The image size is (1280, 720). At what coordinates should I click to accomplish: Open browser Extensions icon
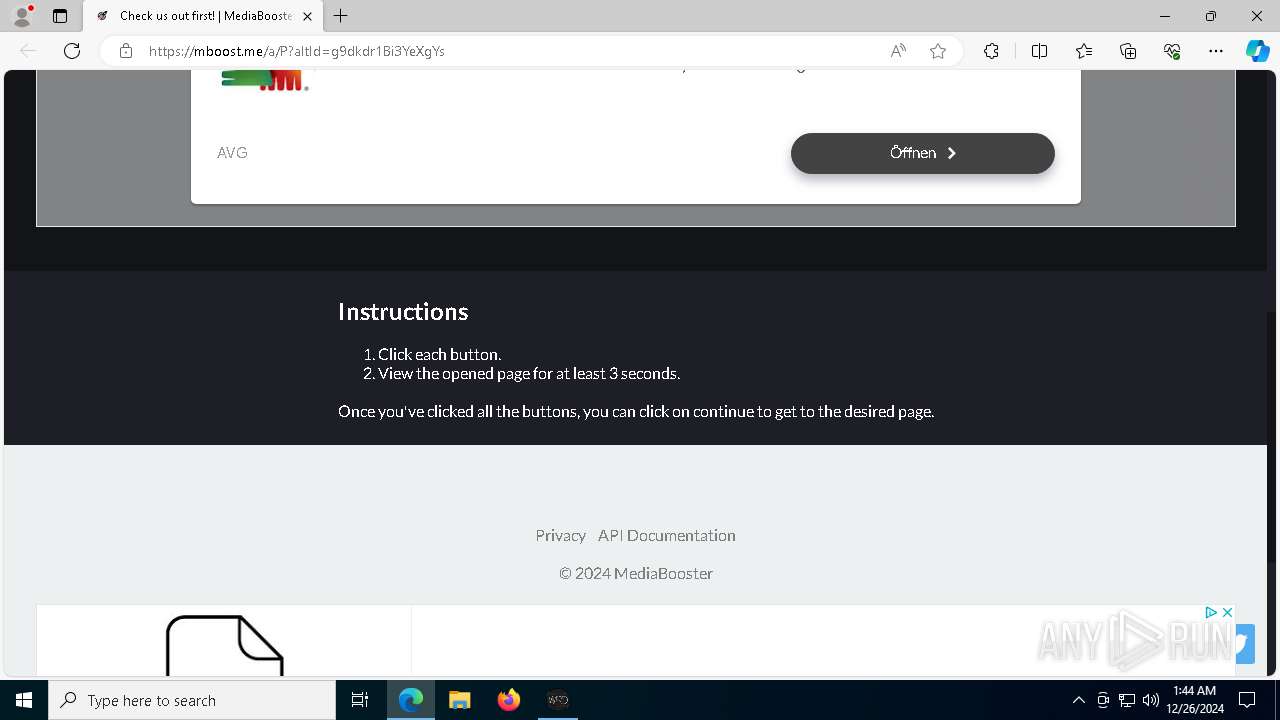(991, 51)
